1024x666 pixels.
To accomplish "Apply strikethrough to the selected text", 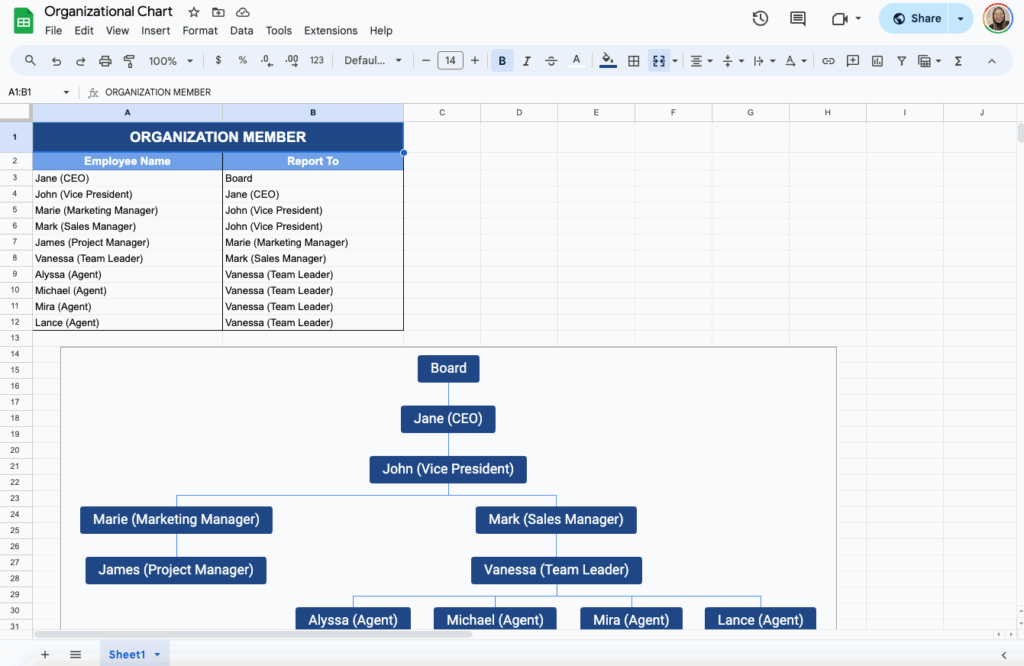I will [x=551, y=60].
